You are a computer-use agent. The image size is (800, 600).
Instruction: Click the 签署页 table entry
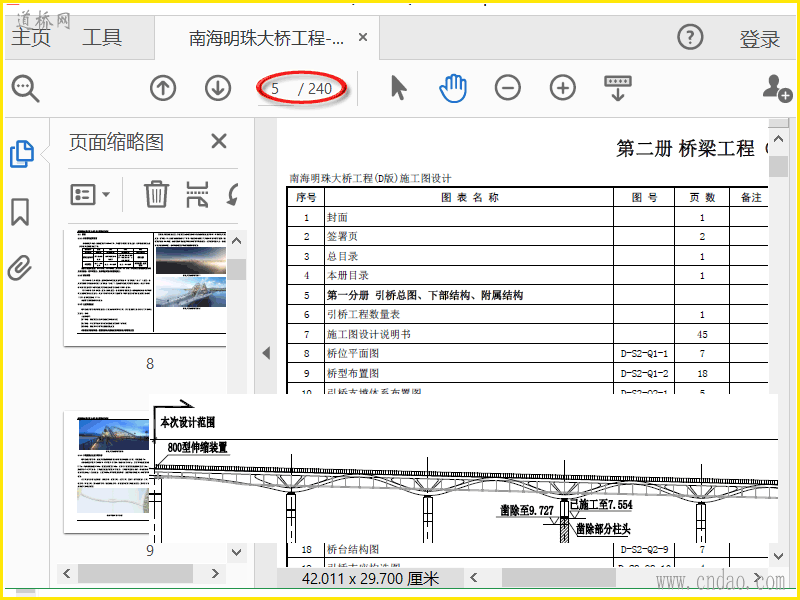(342, 237)
